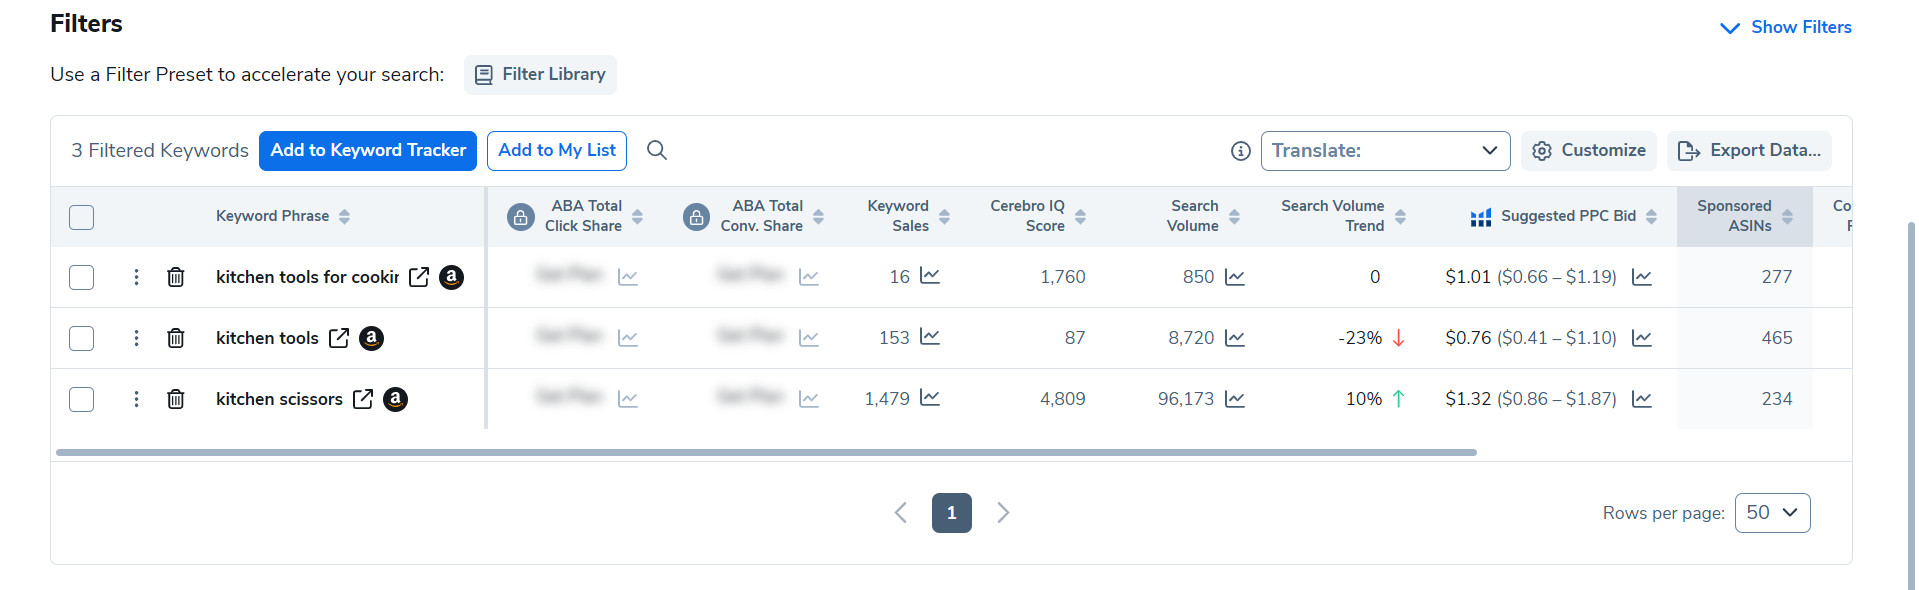View PPC bid history chart for $1.01
Screen dimensions: 1919x590
(x=1642, y=277)
